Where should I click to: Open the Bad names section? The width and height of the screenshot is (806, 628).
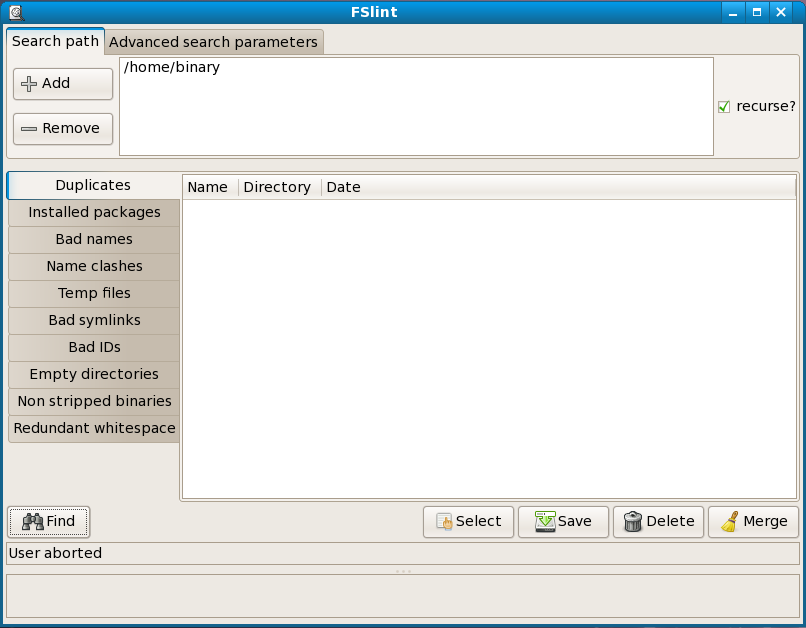94,239
